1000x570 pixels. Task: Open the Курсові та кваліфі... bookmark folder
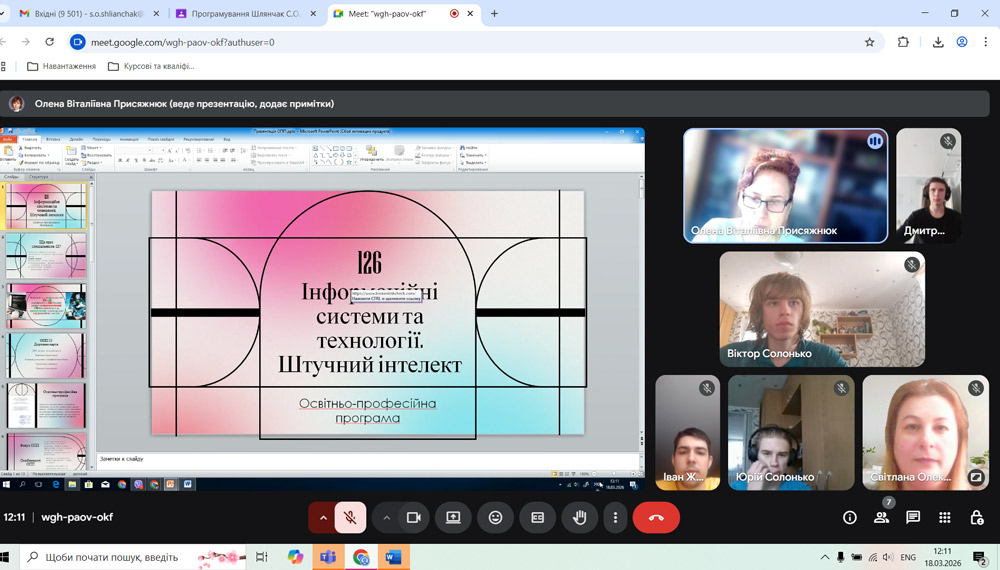(x=150, y=66)
